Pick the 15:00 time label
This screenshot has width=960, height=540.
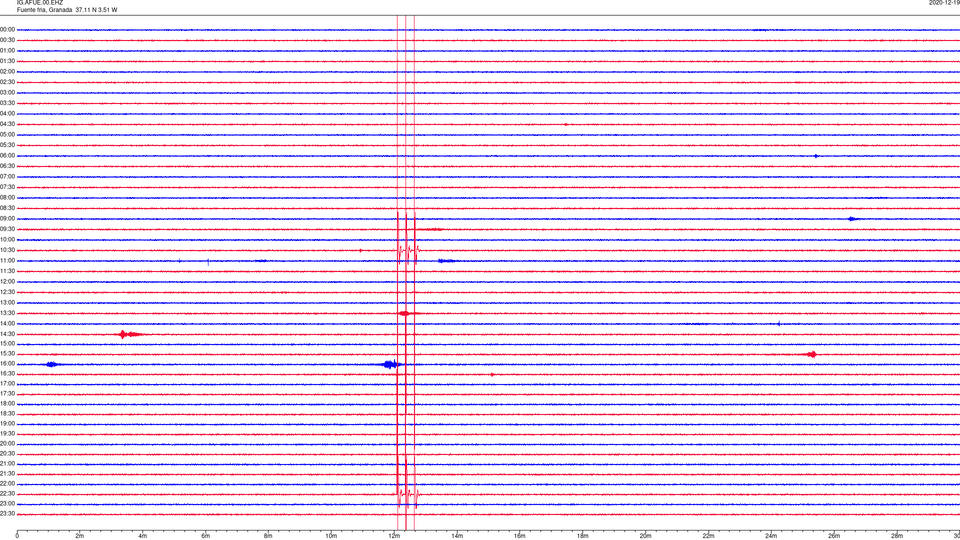7,343
